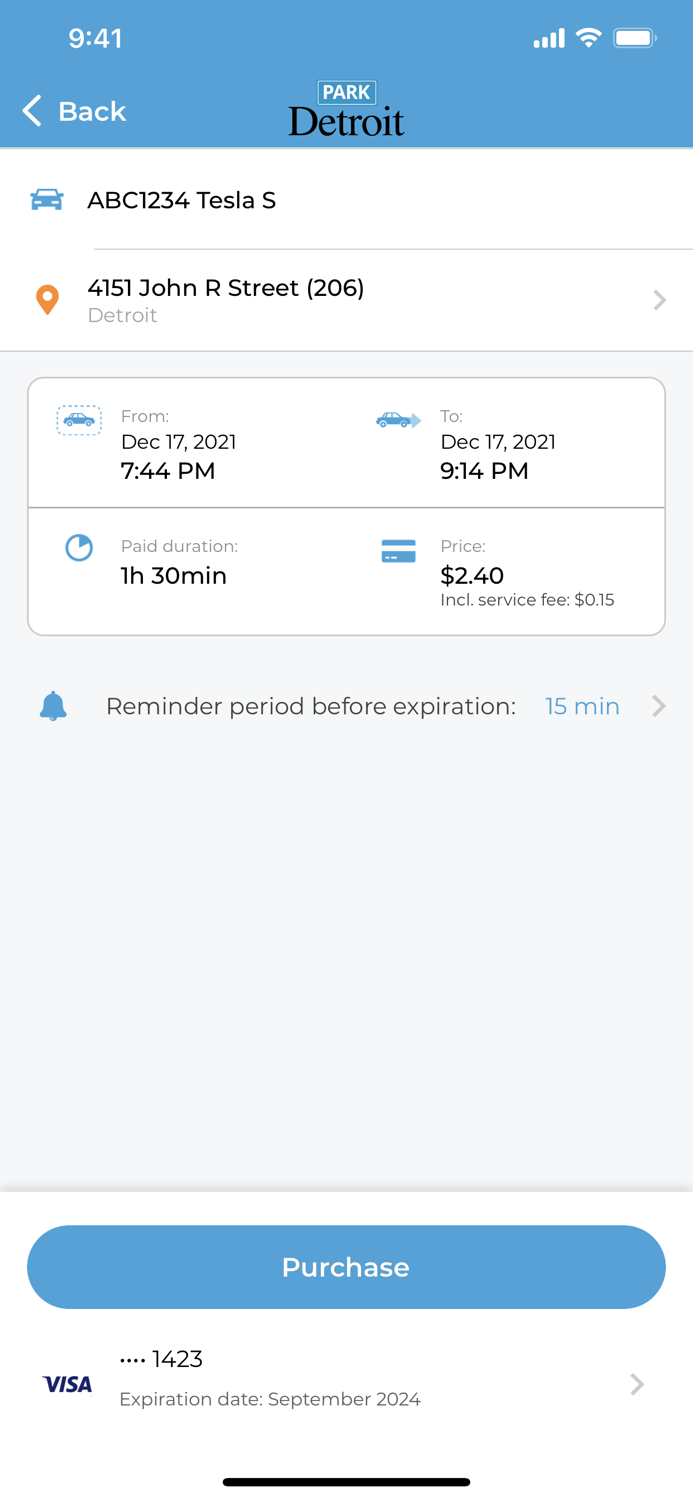Tap the VISA card logo
Screen dimensions: 693x1500
(x=67, y=1384)
